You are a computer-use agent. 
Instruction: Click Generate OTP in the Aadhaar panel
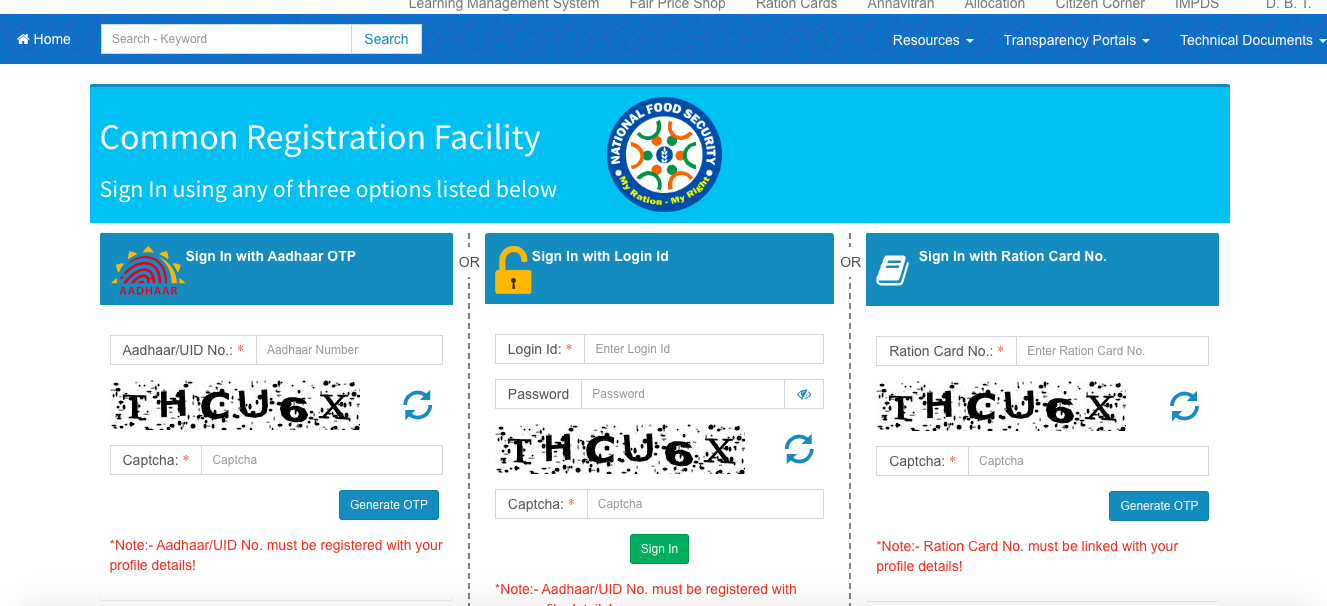(388, 504)
